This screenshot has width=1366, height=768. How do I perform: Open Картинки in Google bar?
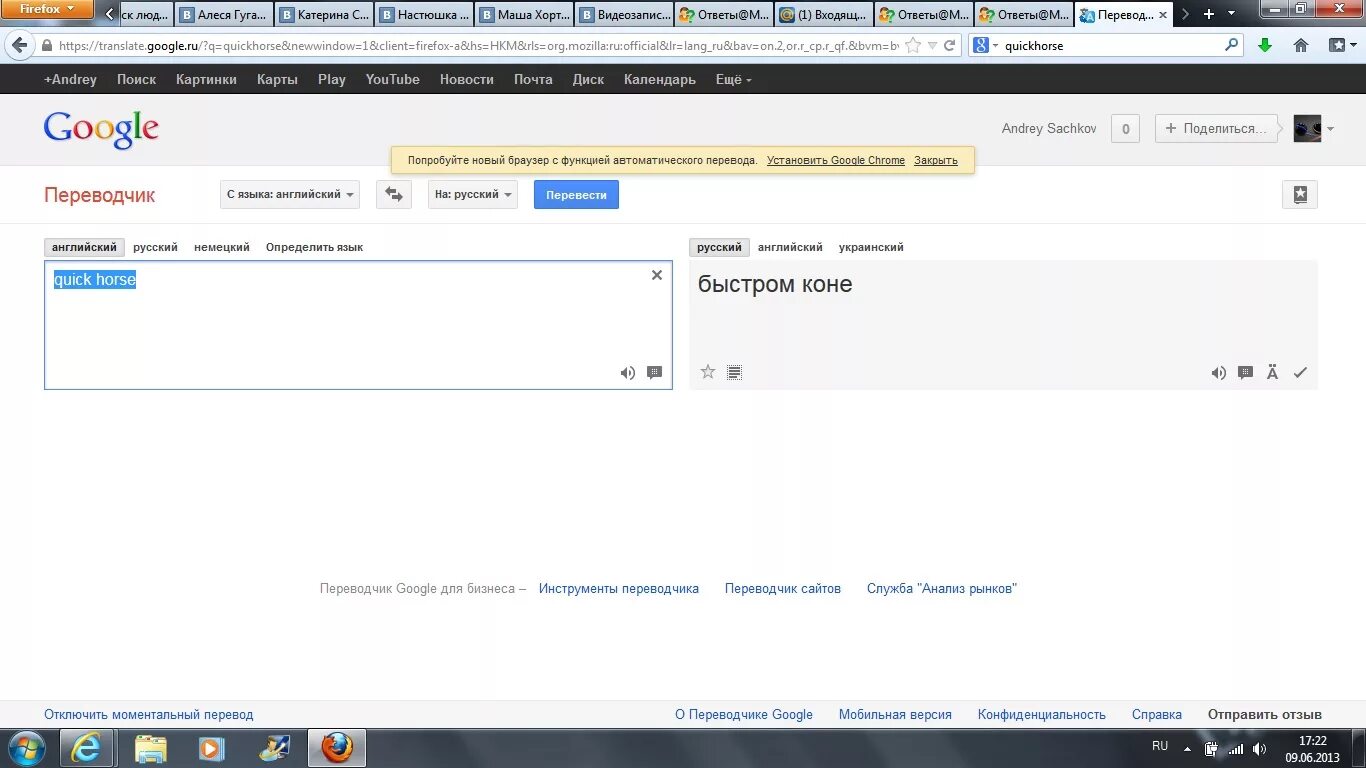tap(206, 79)
